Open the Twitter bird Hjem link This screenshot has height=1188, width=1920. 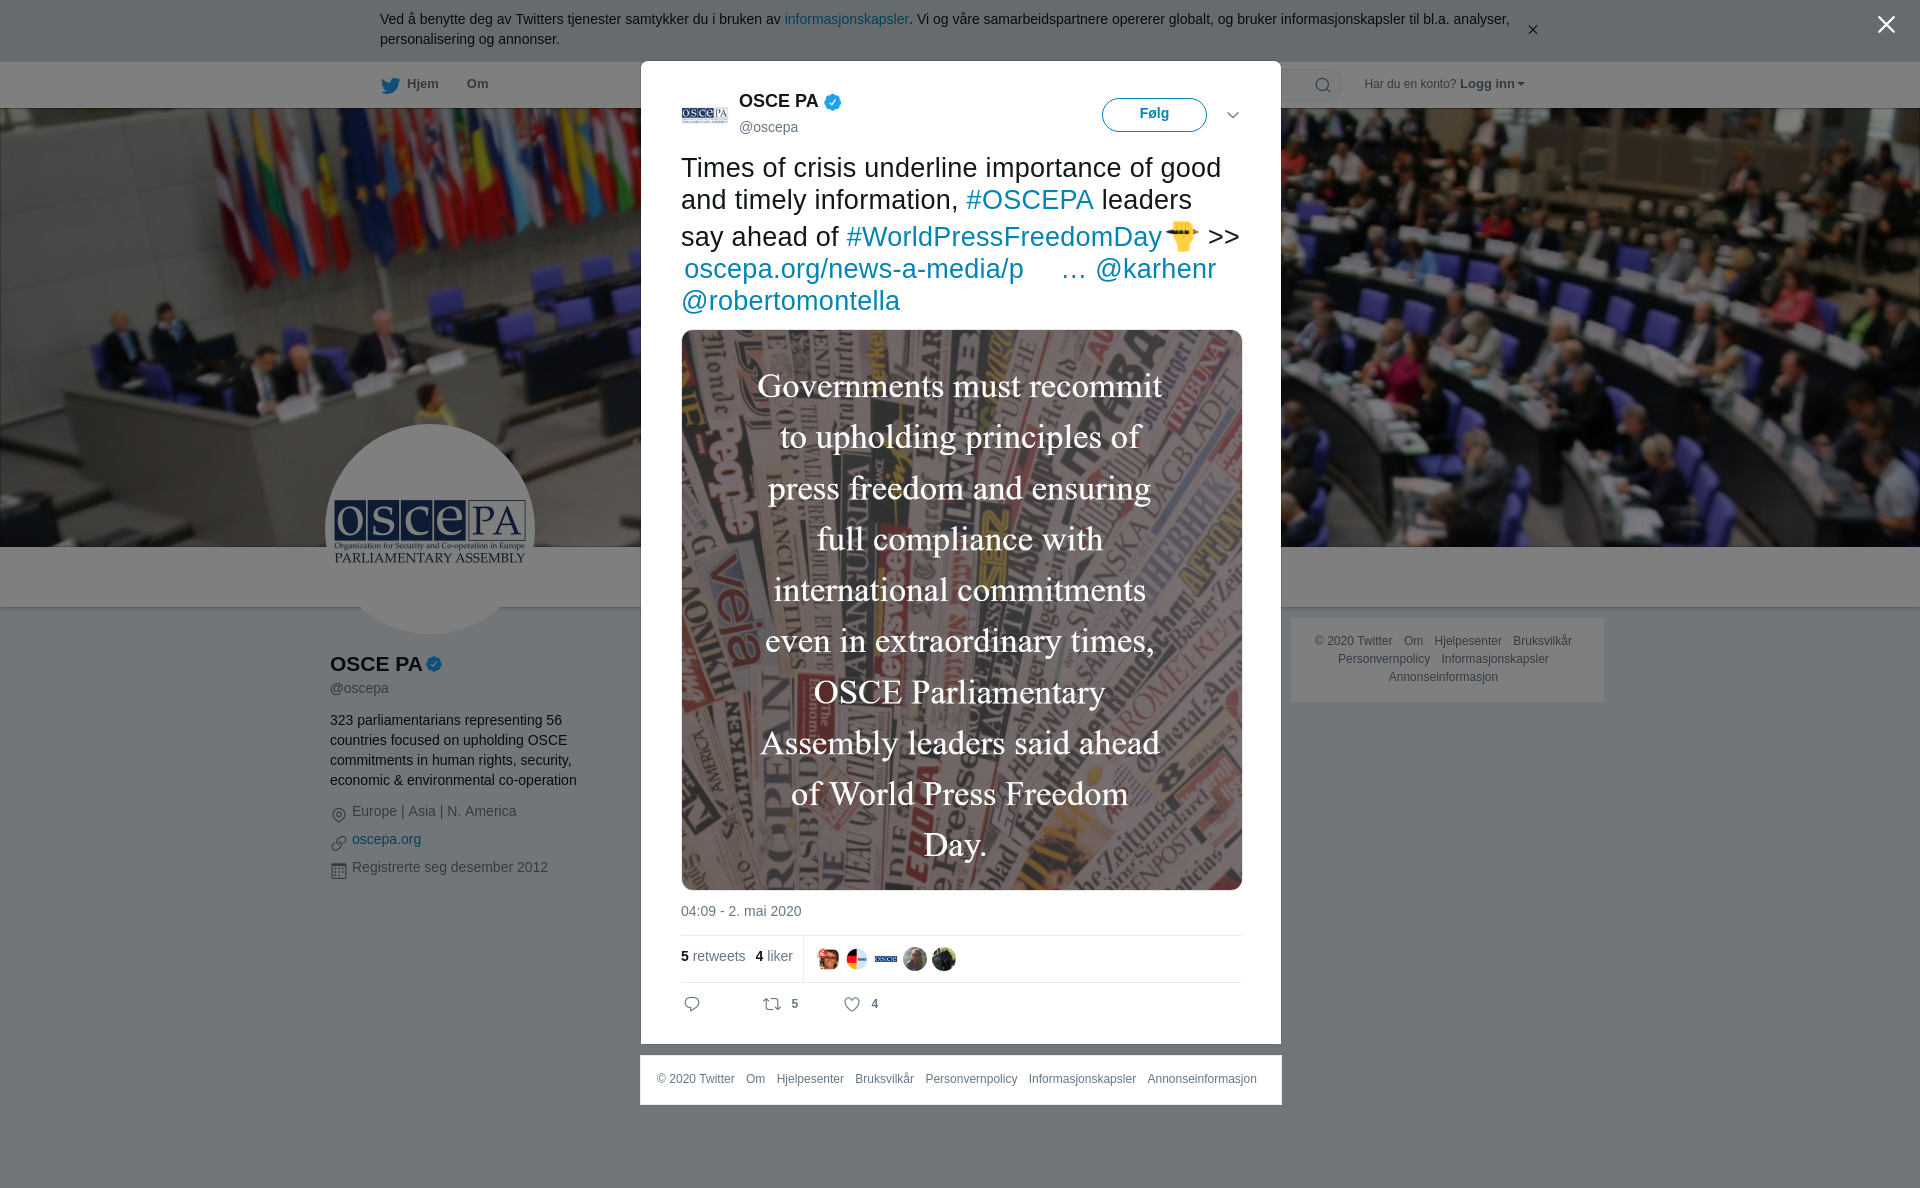[410, 84]
